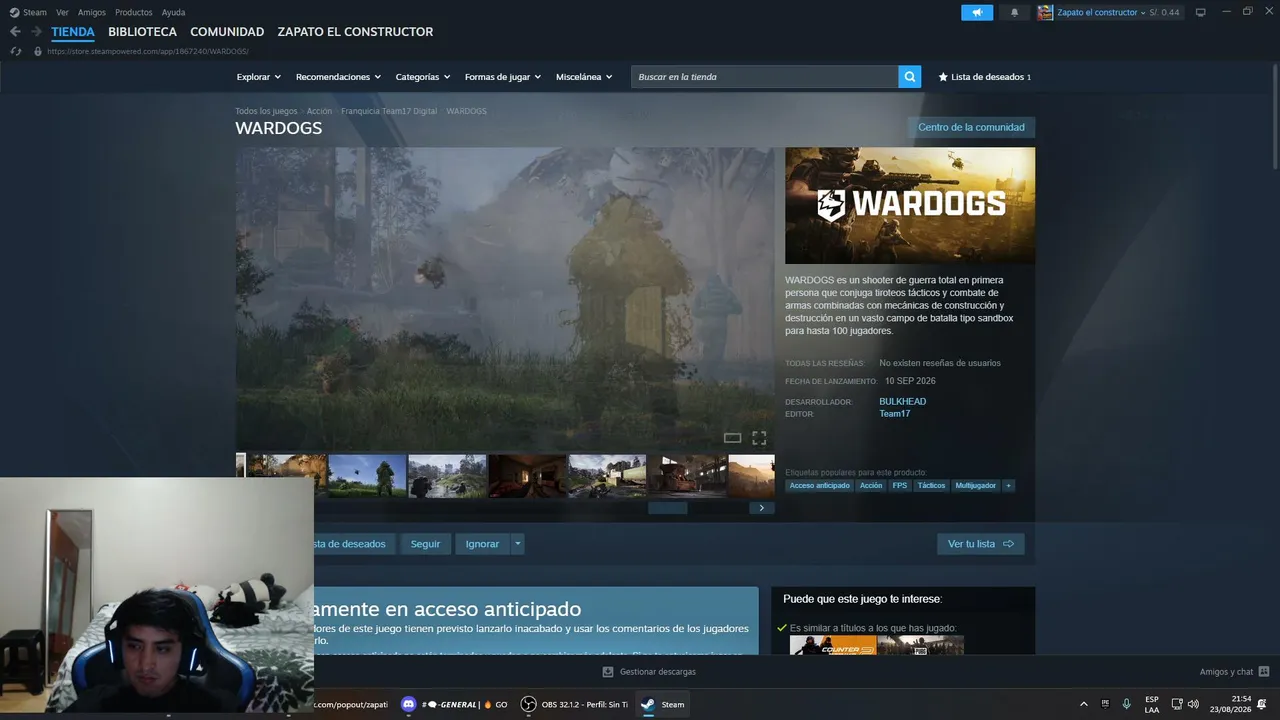Open the arrow dropdown next to Ignorar

pyautogui.click(x=517, y=544)
